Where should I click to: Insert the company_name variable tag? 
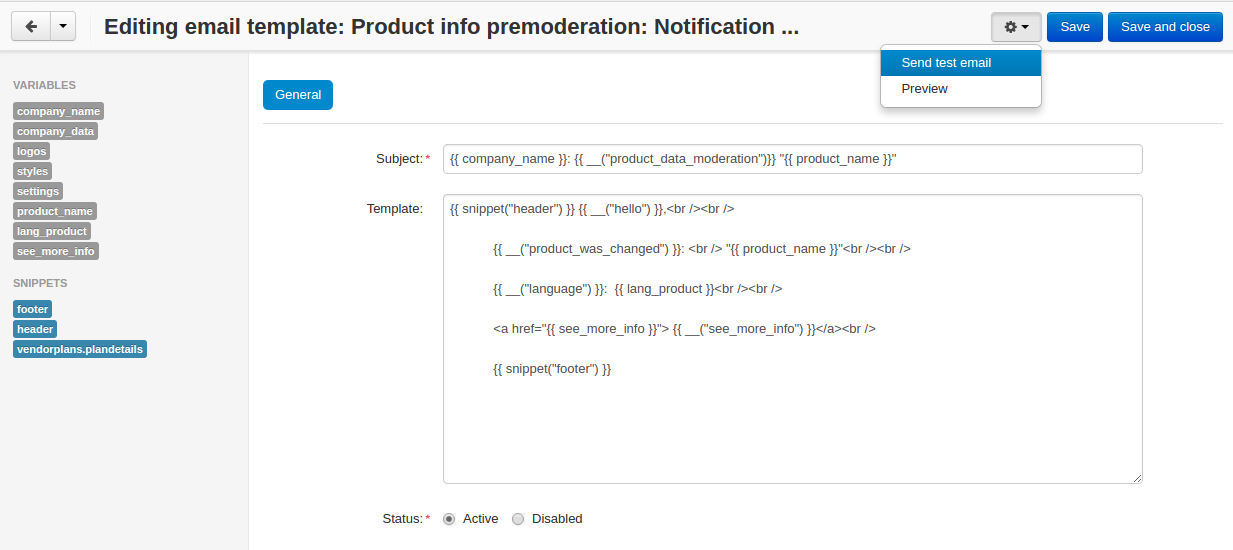pyautogui.click(x=58, y=111)
